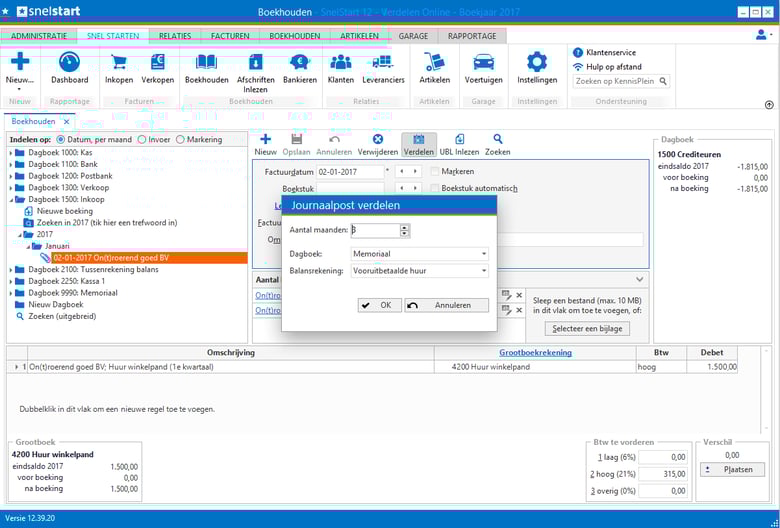
Task: Adjust Aantal maanden spinner arrows
Action: (x=404, y=230)
